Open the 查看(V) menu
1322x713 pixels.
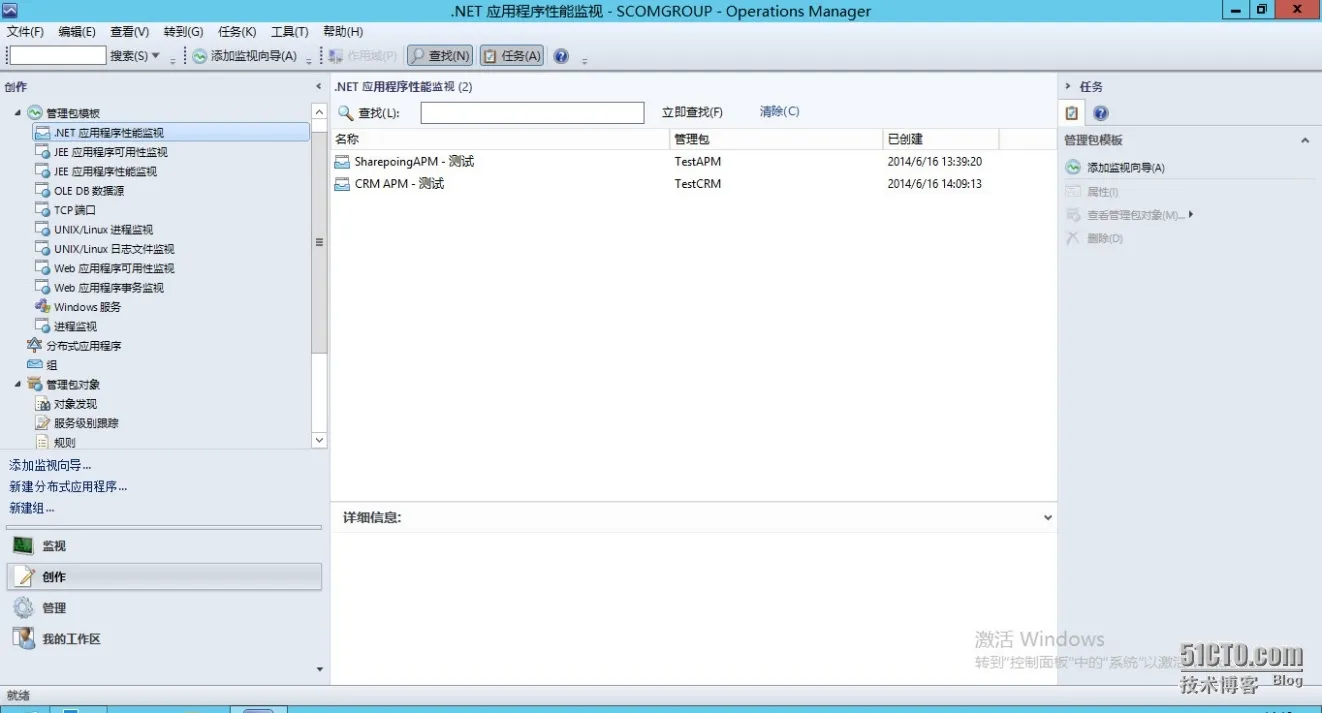click(x=130, y=32)
